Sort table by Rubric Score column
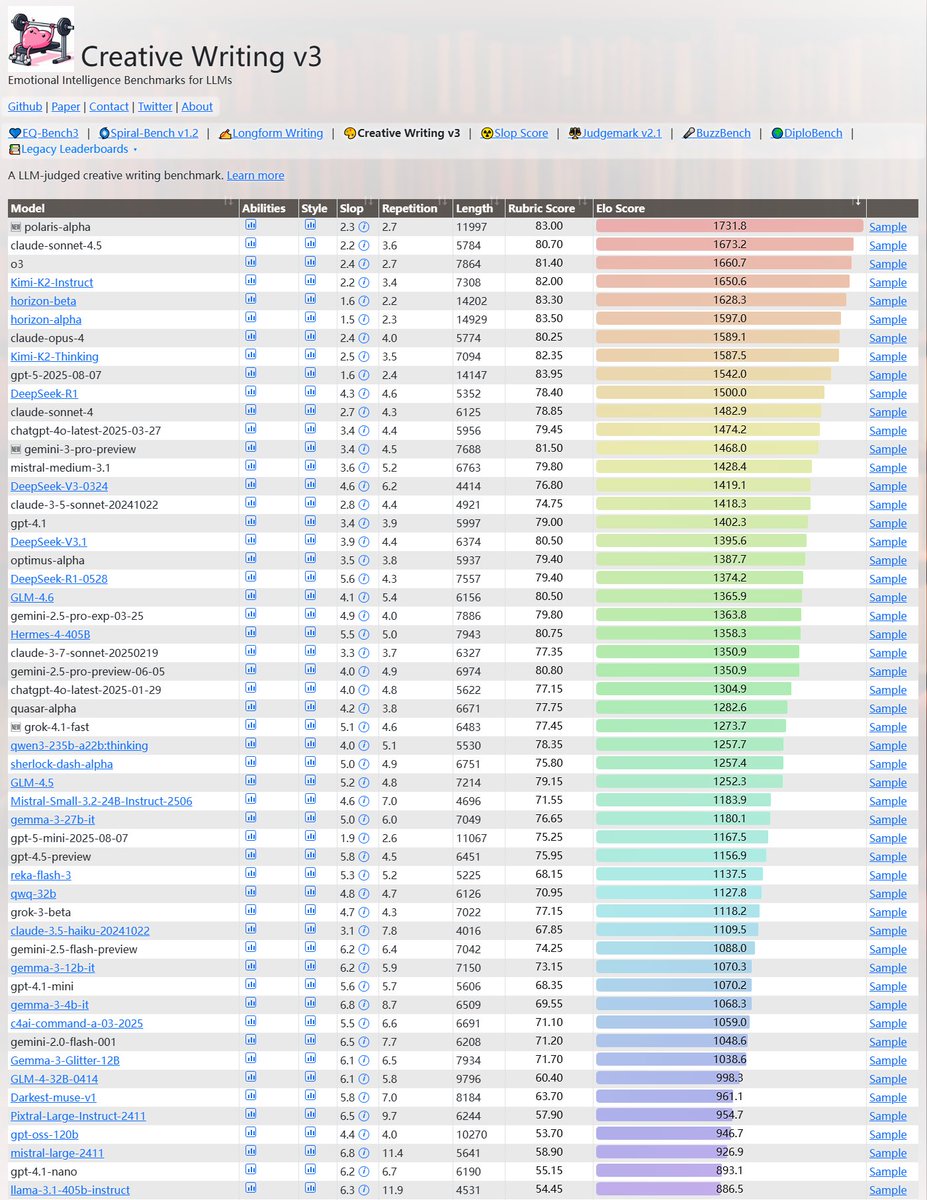Screen dimensions: 927x1200 pyautogui.click(x=548, y=208)
